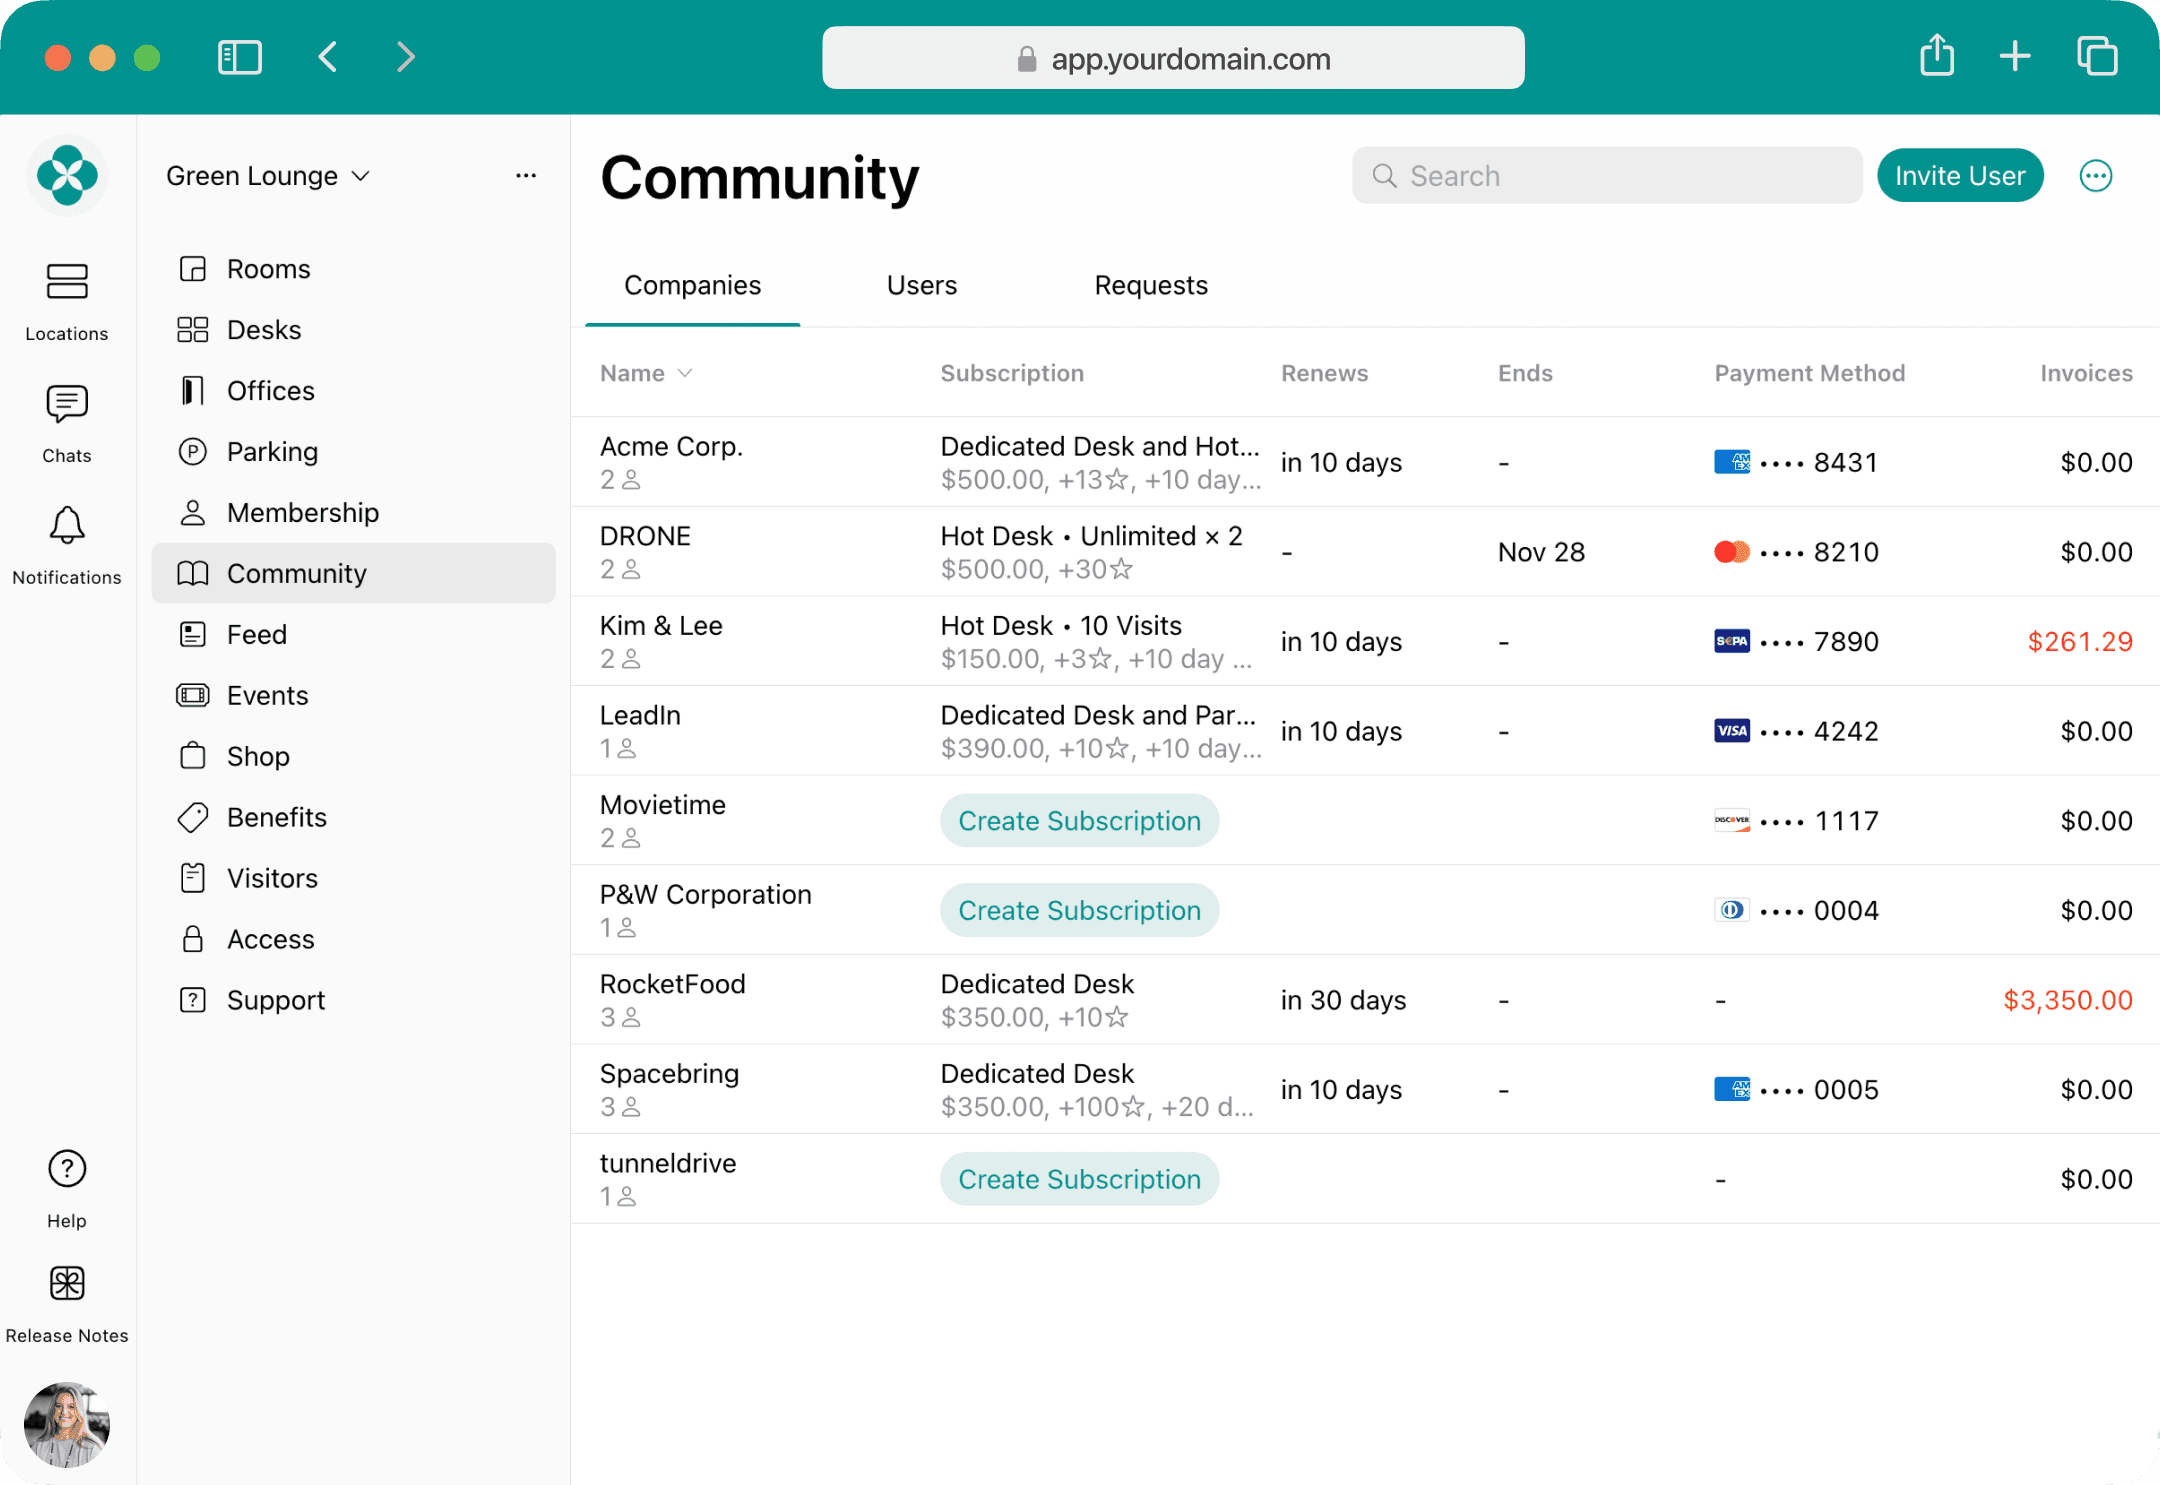Click the Search field
2160x1485 pixels.
point(1607,176)
